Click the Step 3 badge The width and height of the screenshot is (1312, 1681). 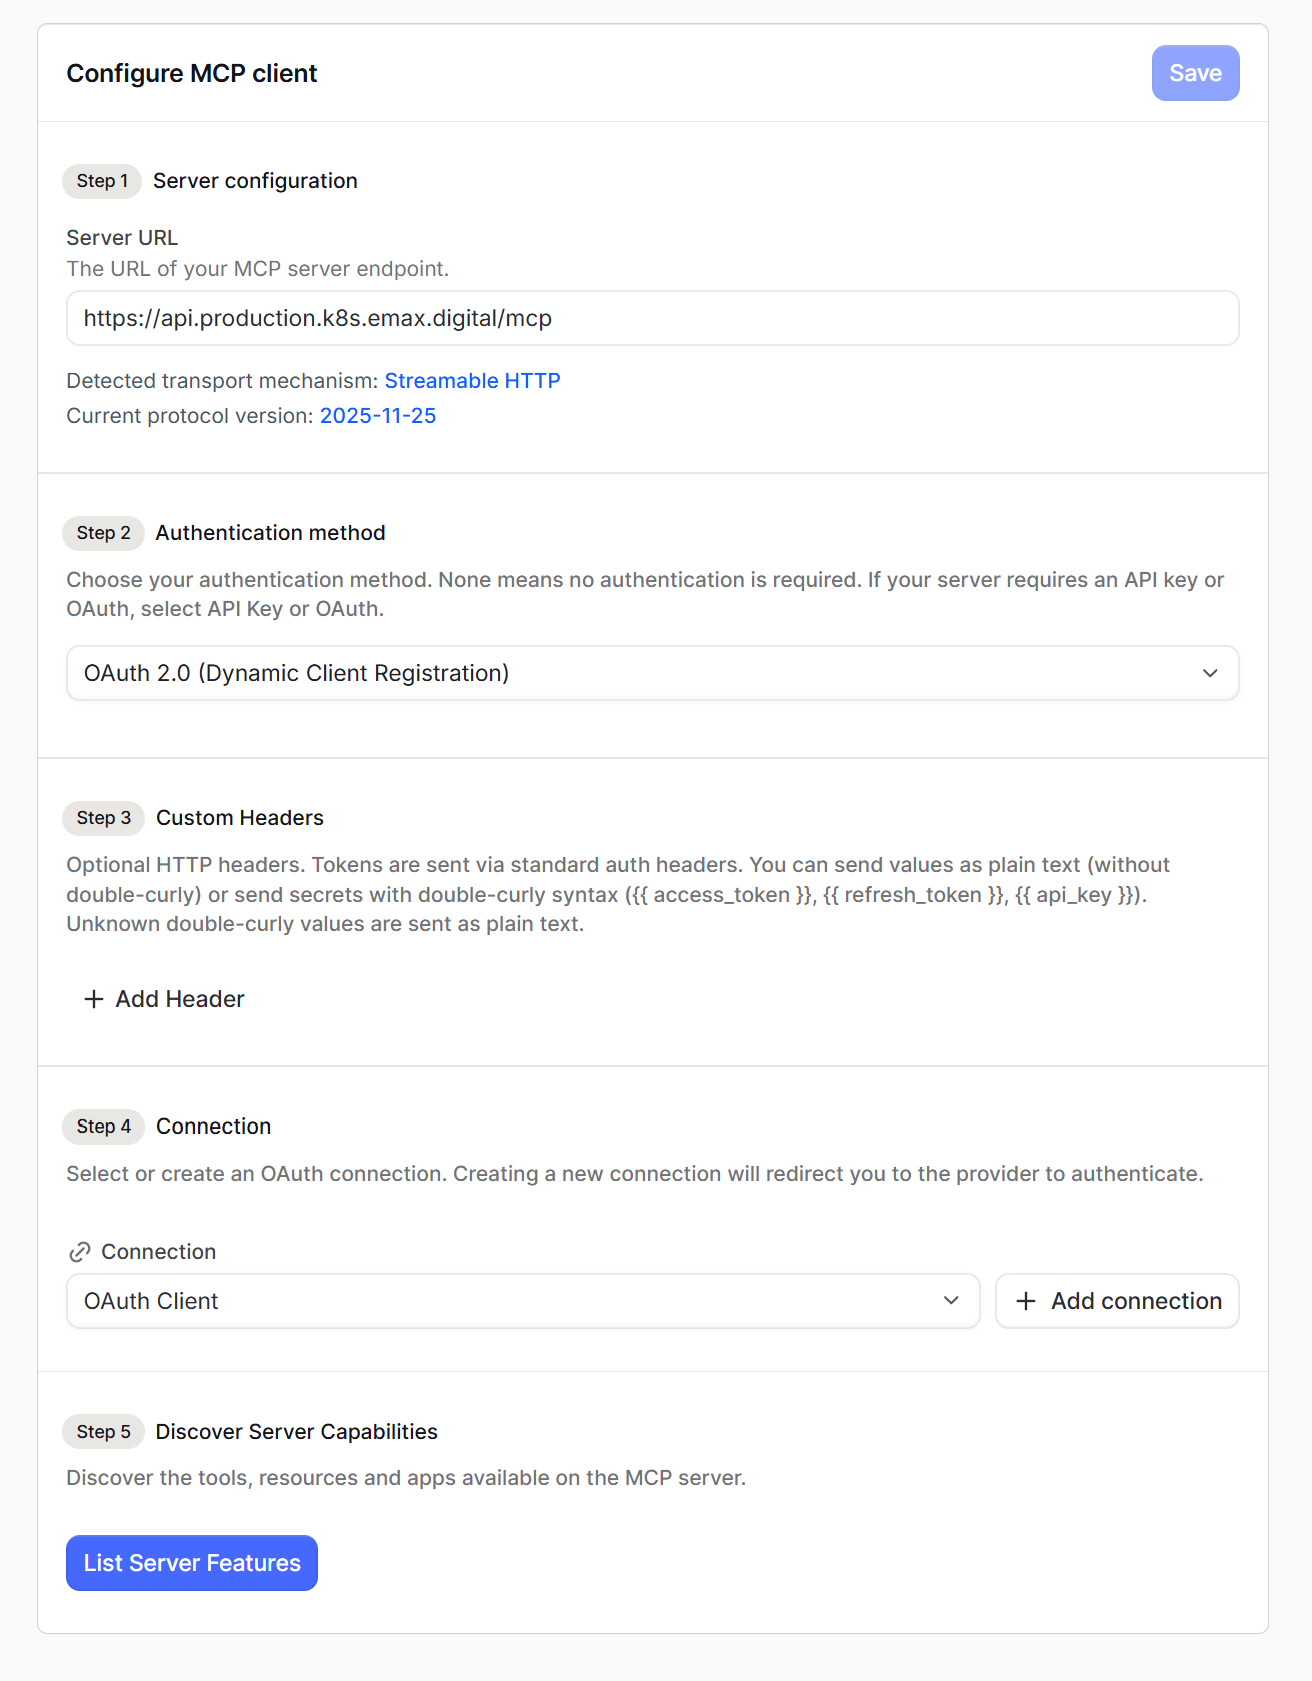tap(103, 818)
